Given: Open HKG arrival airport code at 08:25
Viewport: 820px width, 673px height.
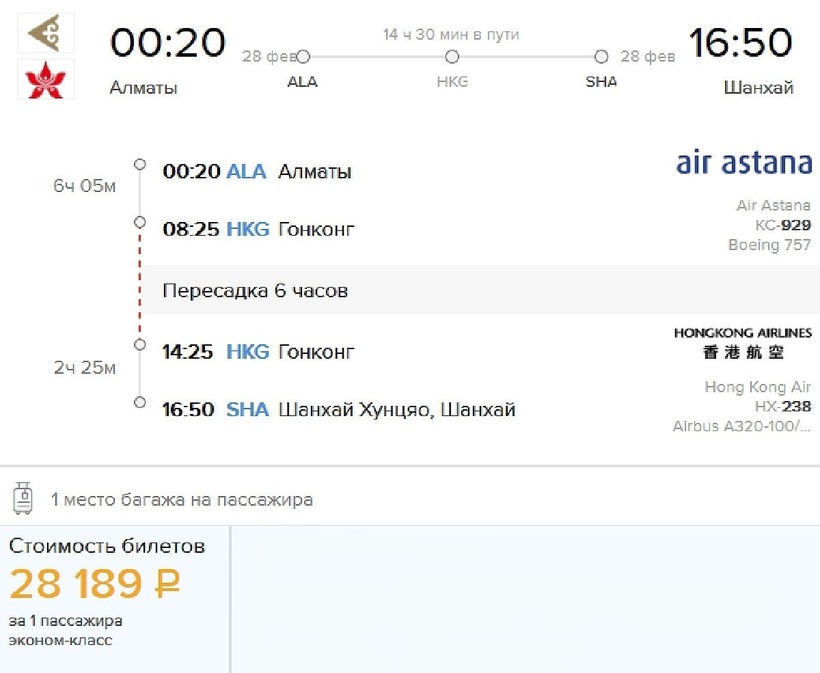Looking at the screenshot, I should pyautogui.click(x=248, y=229).
